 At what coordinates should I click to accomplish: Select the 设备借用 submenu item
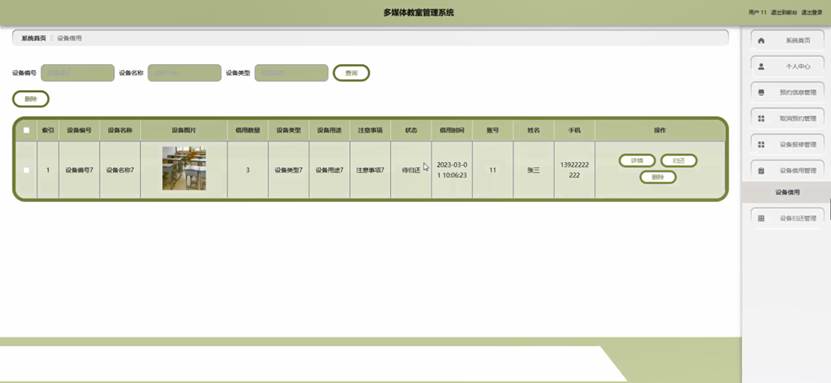[787, 193]
